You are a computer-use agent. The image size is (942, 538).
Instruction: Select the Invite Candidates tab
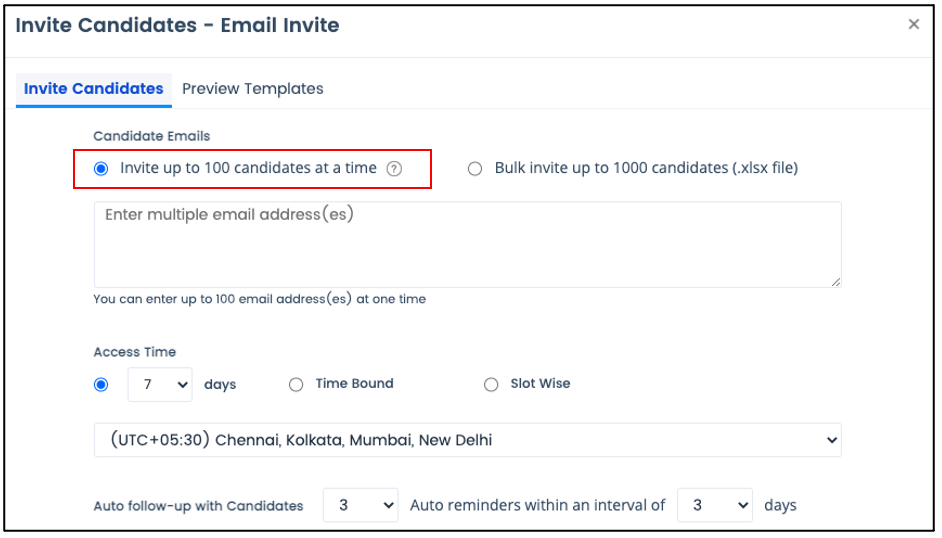point(94,89)
